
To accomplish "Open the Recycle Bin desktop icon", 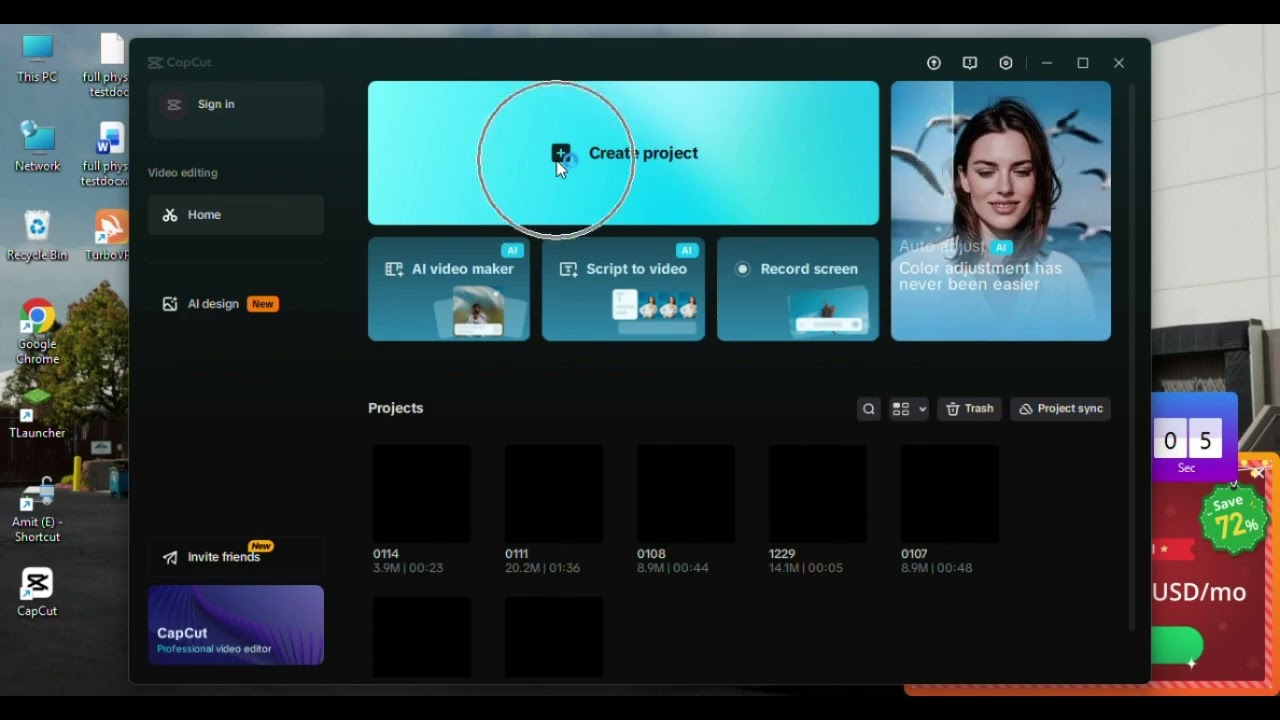I will point(37,236).
